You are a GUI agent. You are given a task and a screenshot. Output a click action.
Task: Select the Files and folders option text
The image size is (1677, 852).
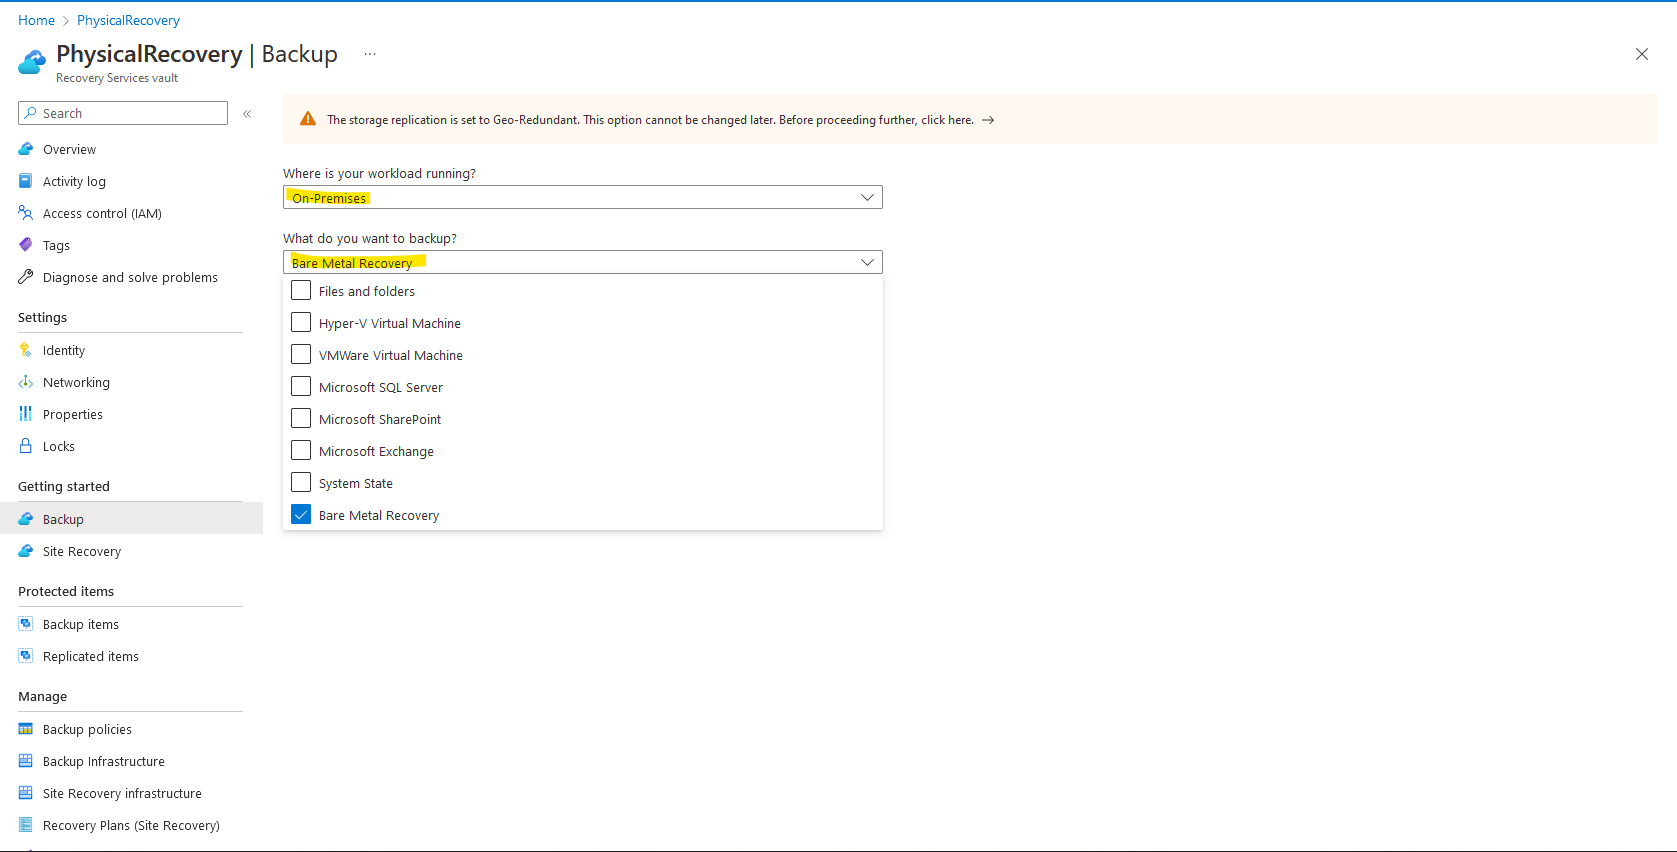click(x=367, y=292)
